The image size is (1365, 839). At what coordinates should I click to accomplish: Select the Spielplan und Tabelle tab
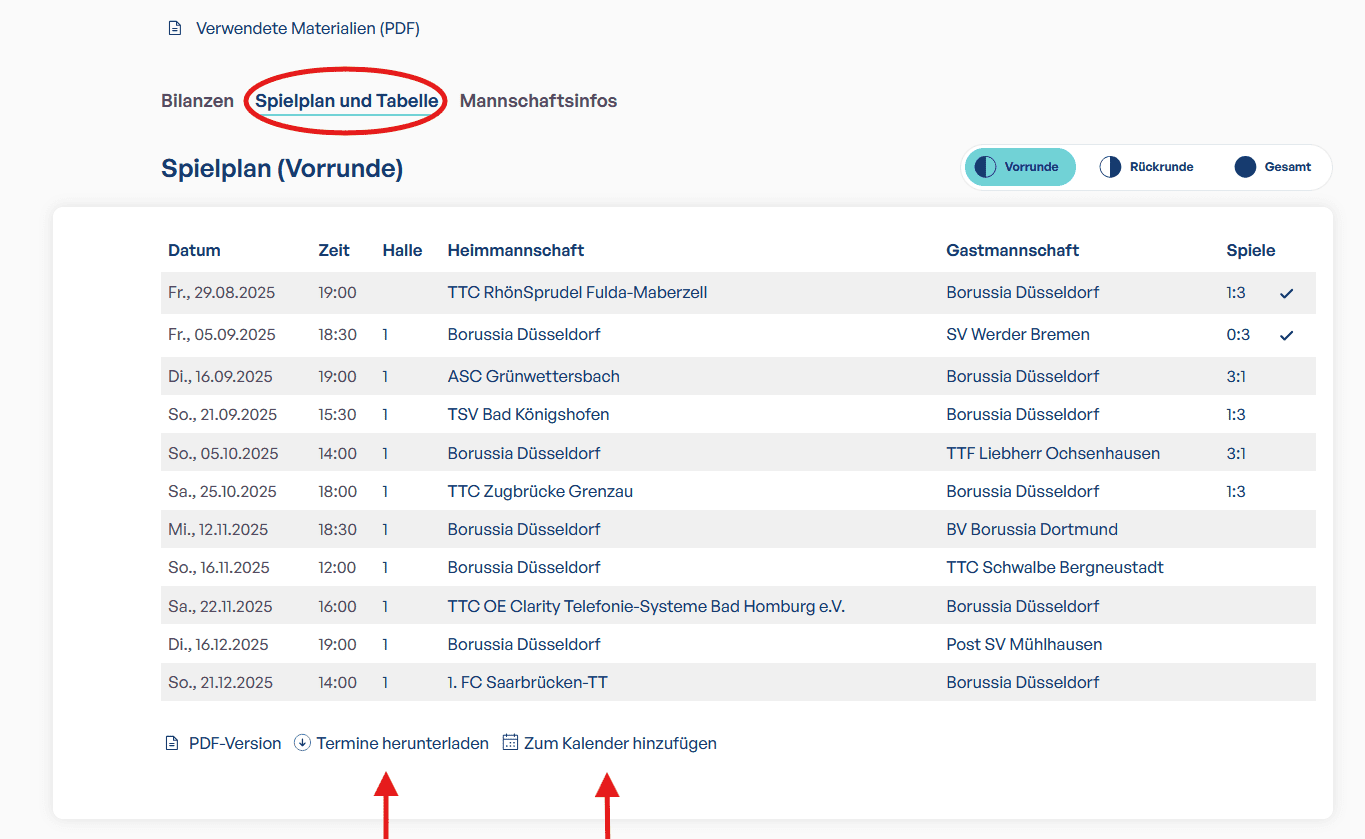pos(346,101)
